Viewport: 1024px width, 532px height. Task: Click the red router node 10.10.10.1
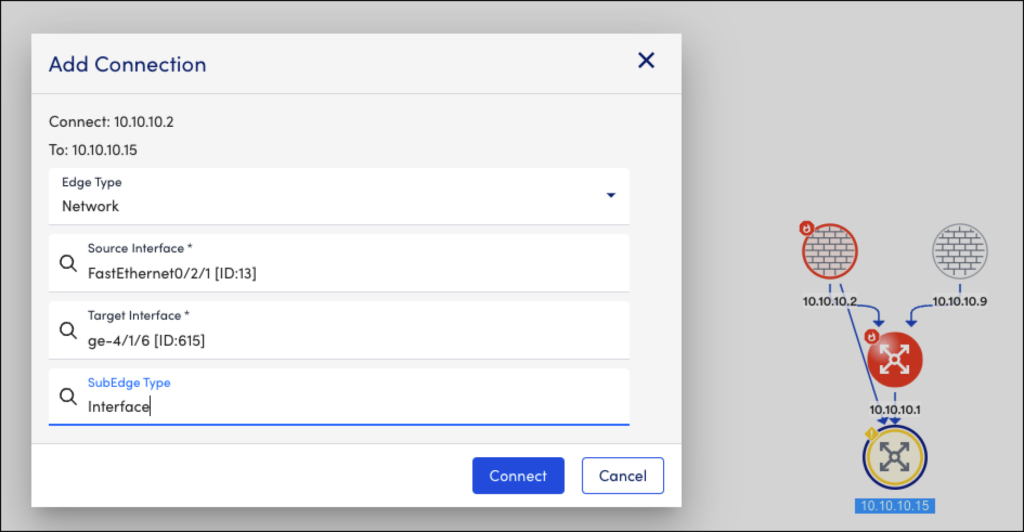(894, 359)
